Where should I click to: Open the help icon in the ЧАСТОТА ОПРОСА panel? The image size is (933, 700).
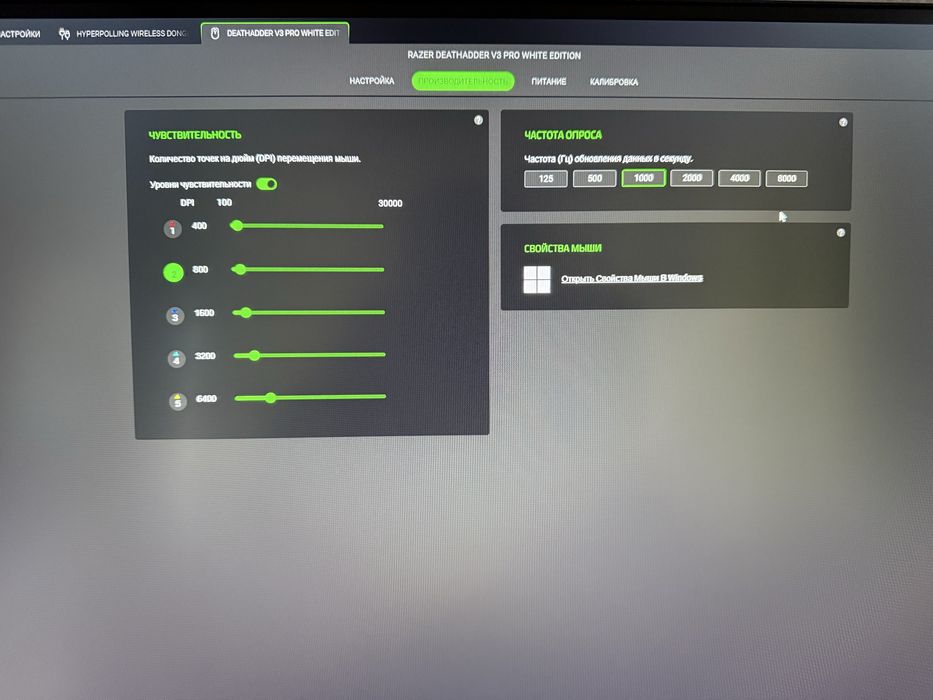pyautogui.click(x=843, y=122)
